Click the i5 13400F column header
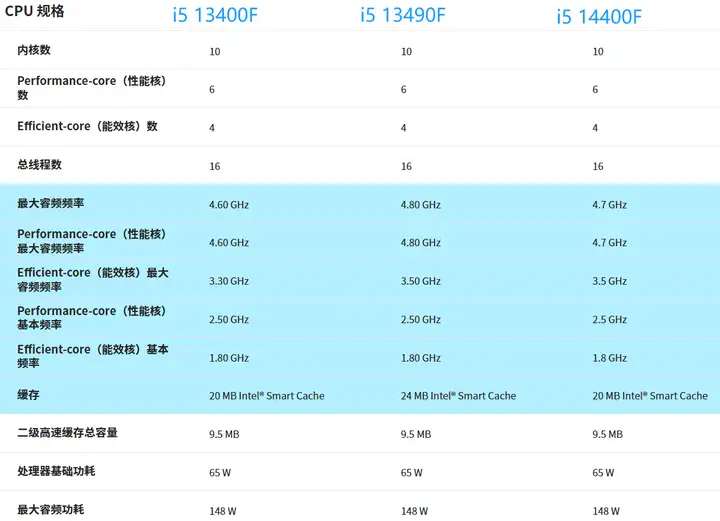Image resolution: width=720 pixels, height=521 pixels. (215, 16)
